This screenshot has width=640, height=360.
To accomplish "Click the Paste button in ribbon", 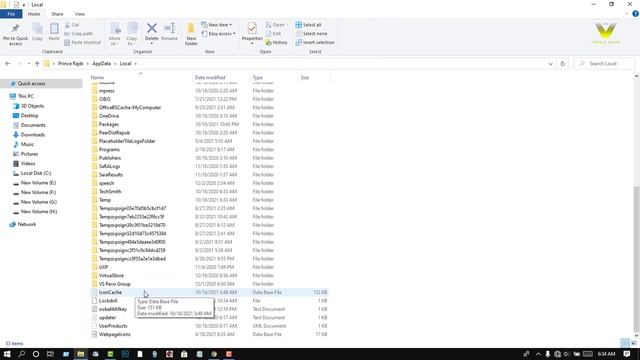I will point(54,32).
